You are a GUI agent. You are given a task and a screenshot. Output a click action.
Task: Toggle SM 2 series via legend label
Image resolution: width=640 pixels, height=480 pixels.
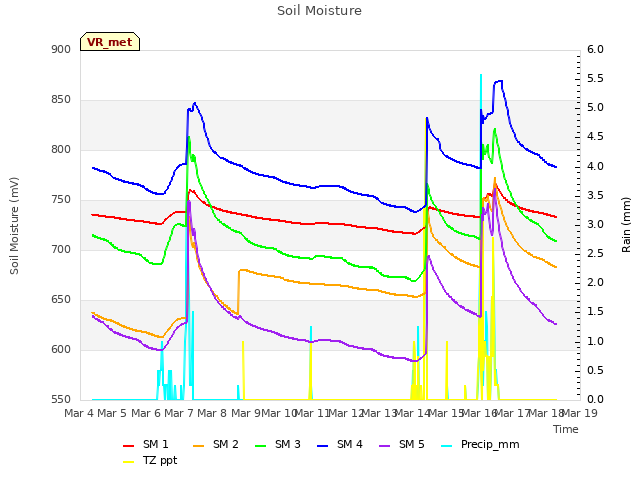coord(226,444)
